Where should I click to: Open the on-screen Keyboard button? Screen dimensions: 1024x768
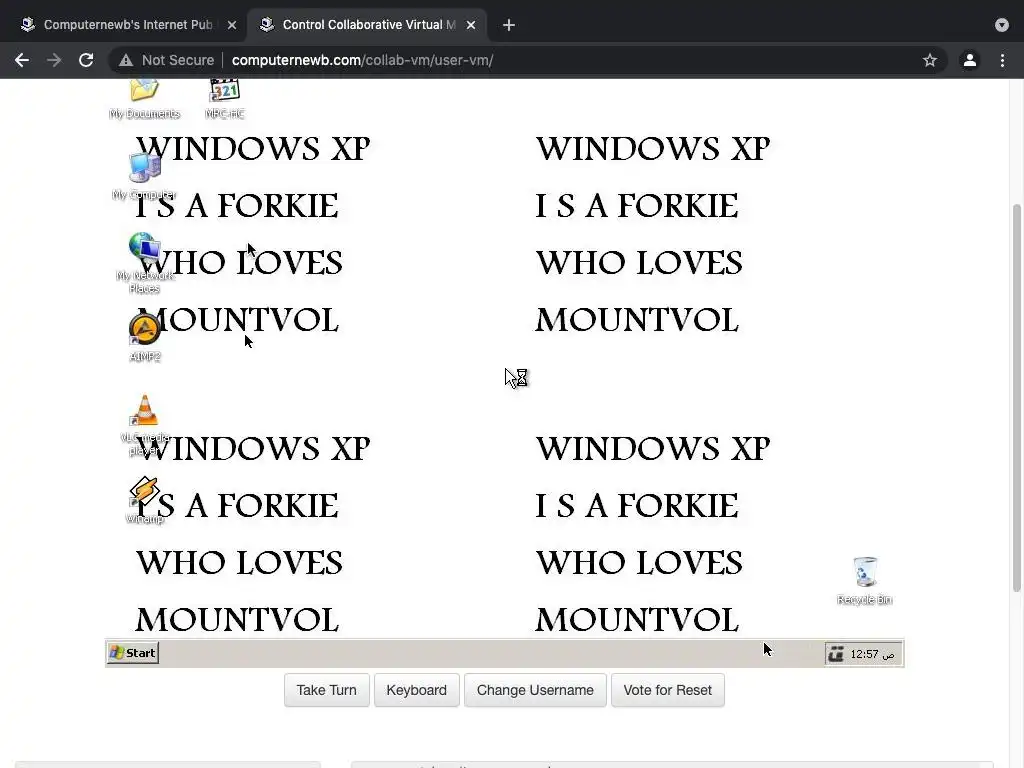point(417,690)
